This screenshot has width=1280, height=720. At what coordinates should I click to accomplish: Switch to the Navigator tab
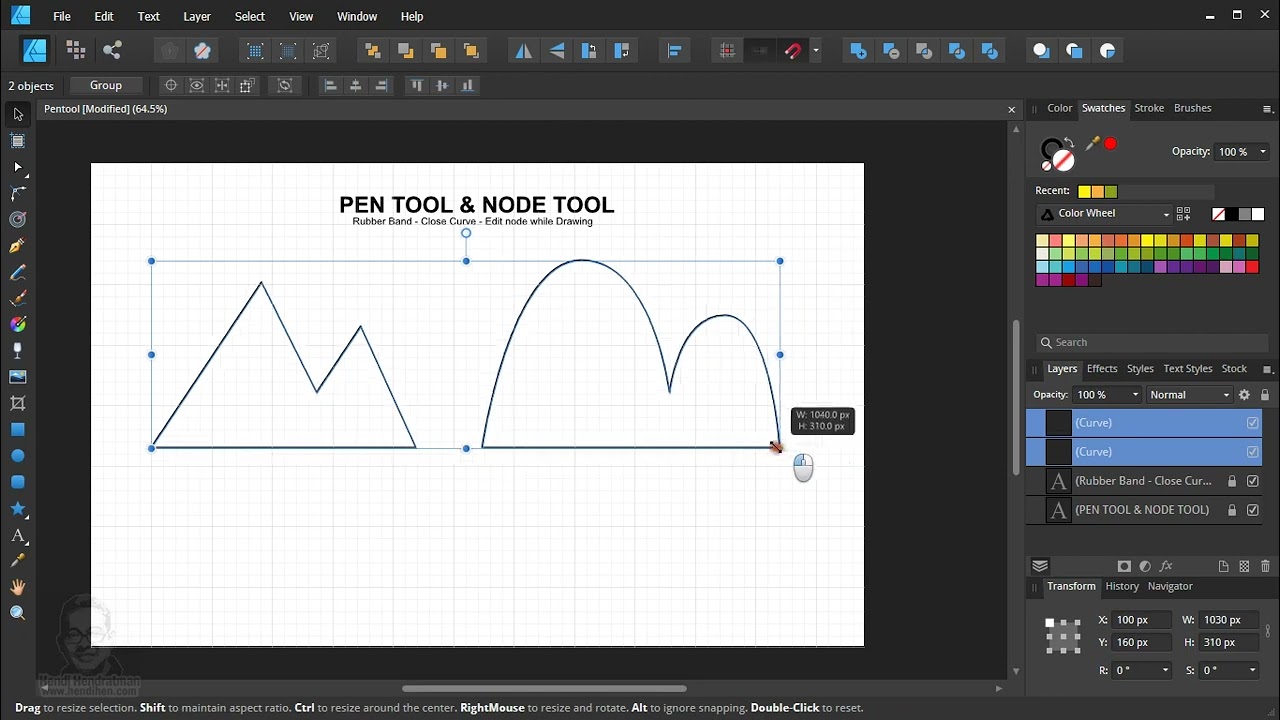[1170, 586]
